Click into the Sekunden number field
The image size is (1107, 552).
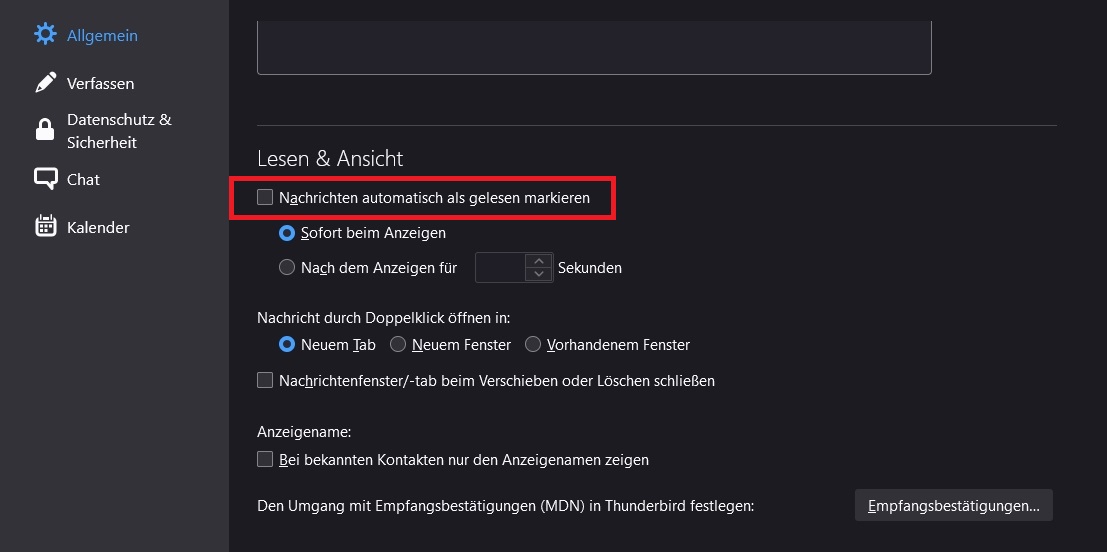pos(500,268)
